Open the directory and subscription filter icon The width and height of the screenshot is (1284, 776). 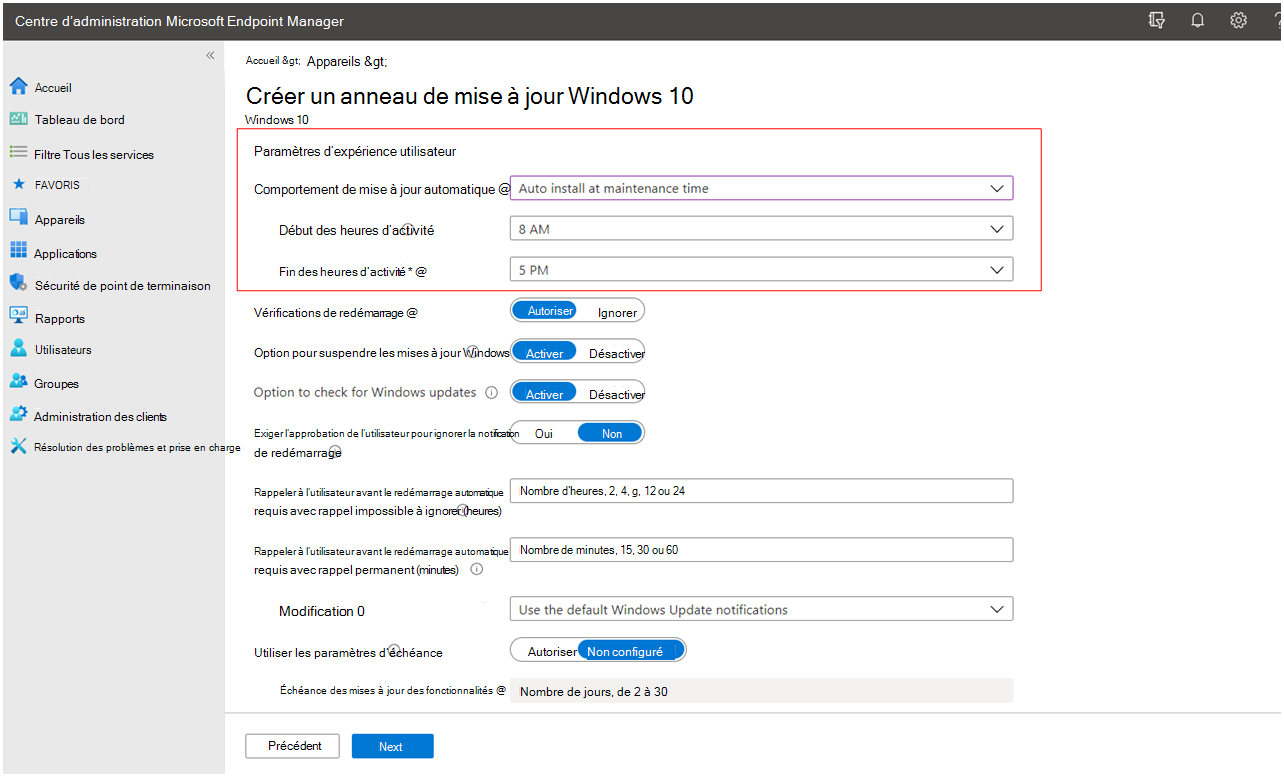(x=1157, y=20)
